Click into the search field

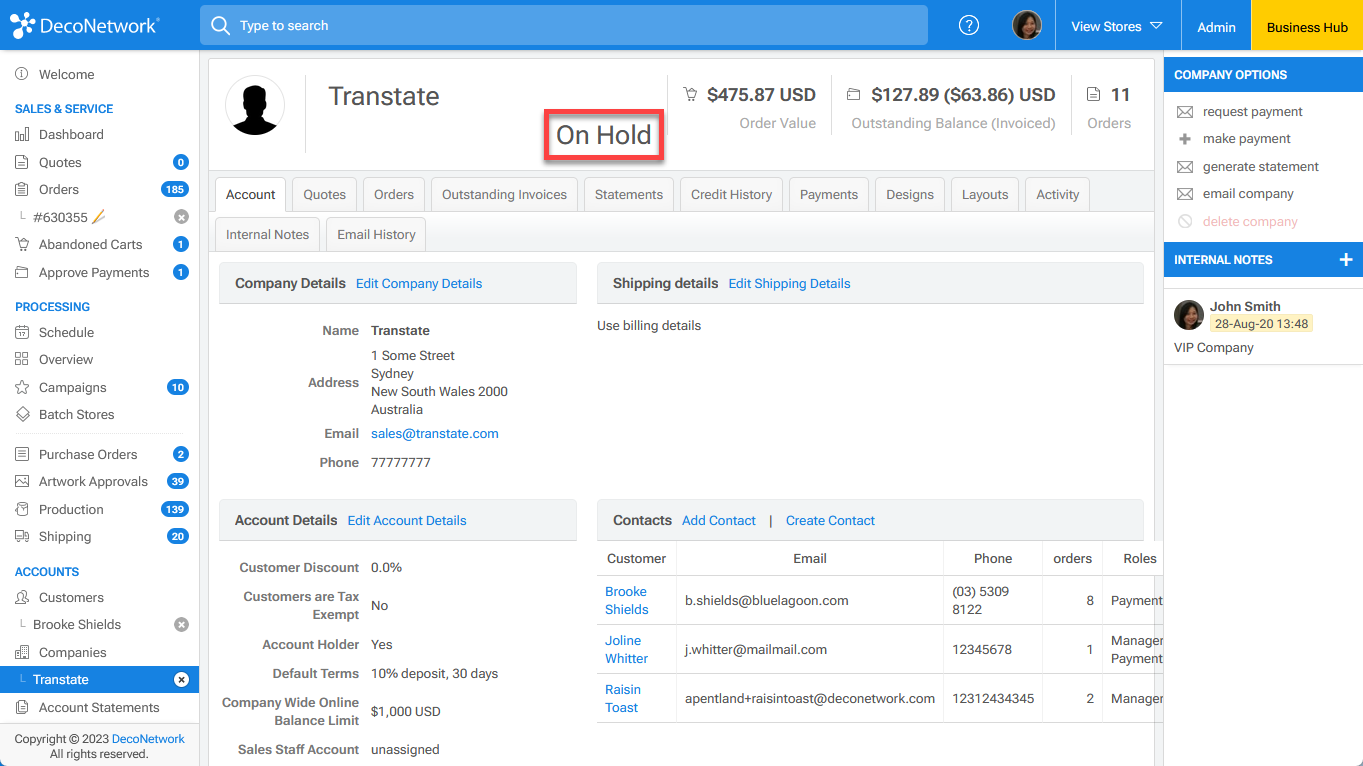click(564, 26)
